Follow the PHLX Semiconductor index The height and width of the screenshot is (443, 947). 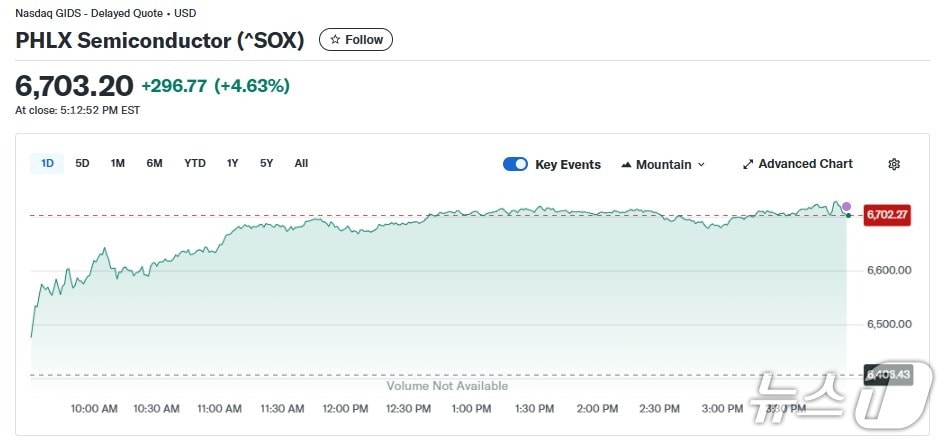[356, 40]
